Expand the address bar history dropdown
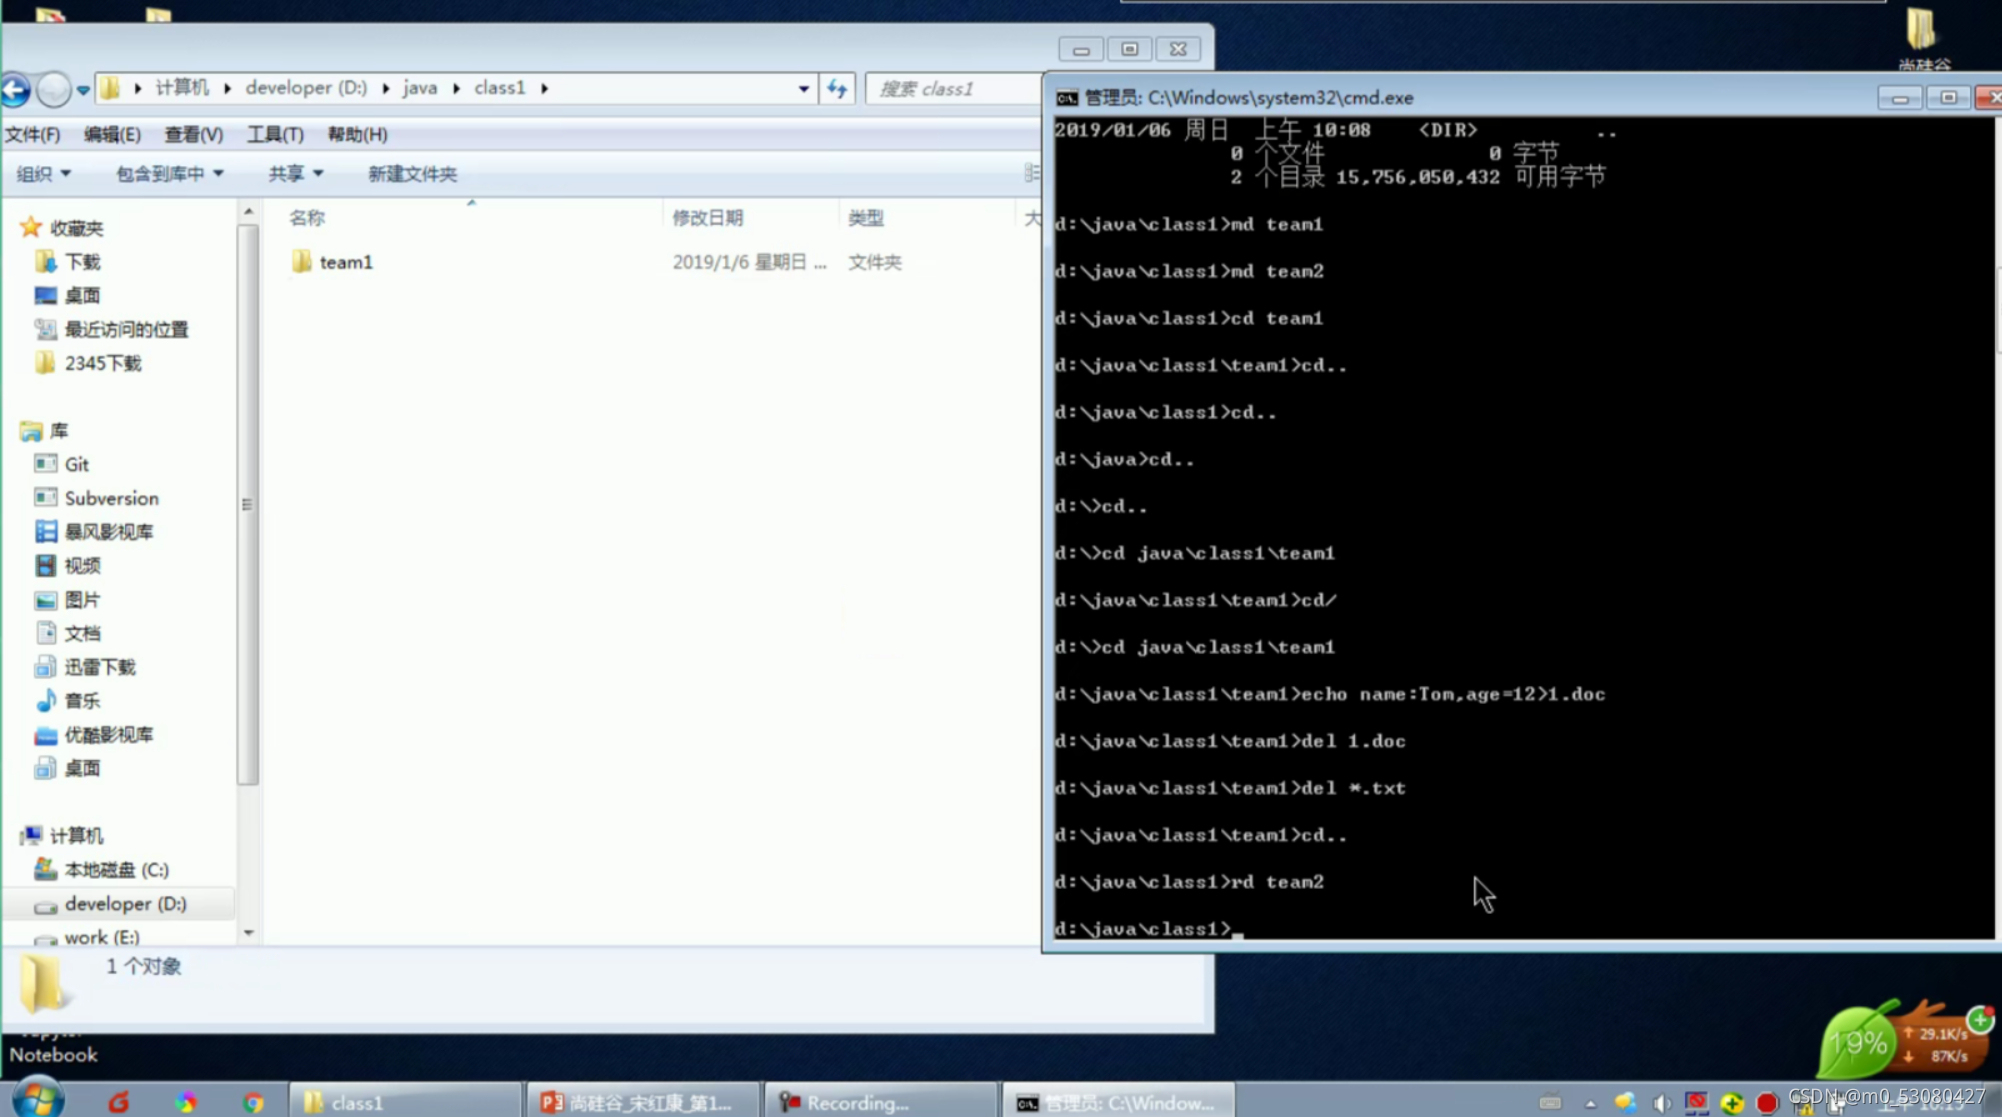2002x1117 pixels. 804,89
